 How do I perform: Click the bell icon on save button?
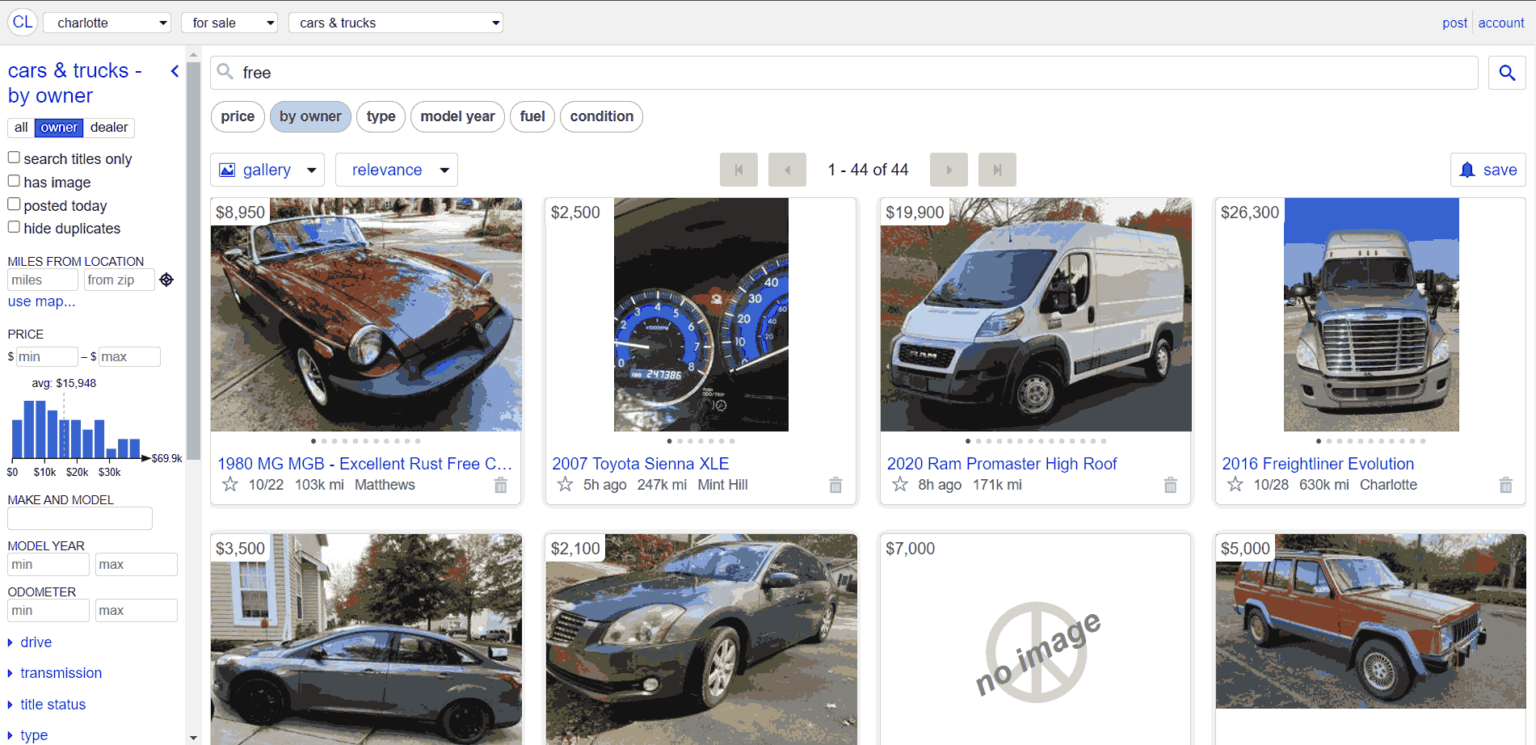pyautogui.click(x=1467, y=170)
